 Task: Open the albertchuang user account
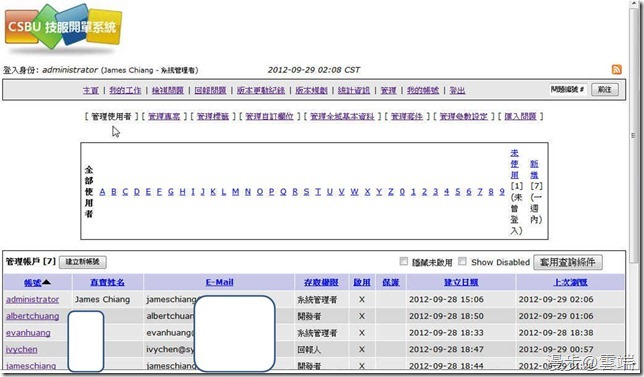[32, 316]
